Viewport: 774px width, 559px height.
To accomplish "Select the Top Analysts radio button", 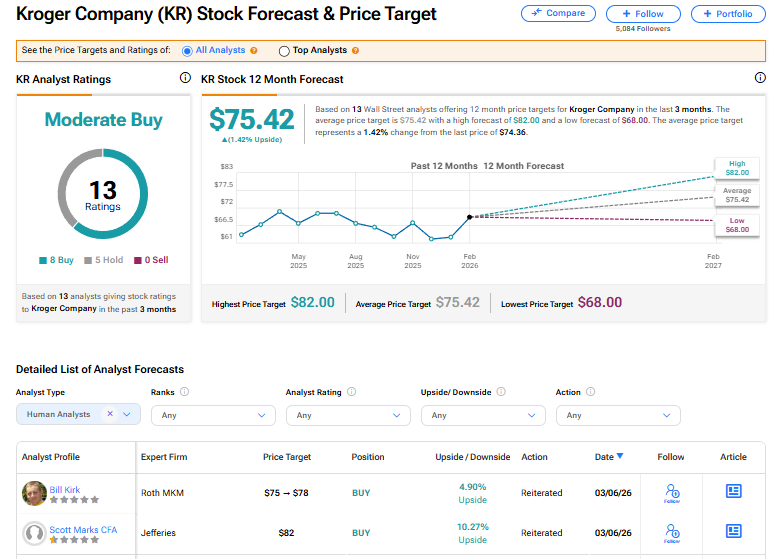I will (x=284, y=51).
